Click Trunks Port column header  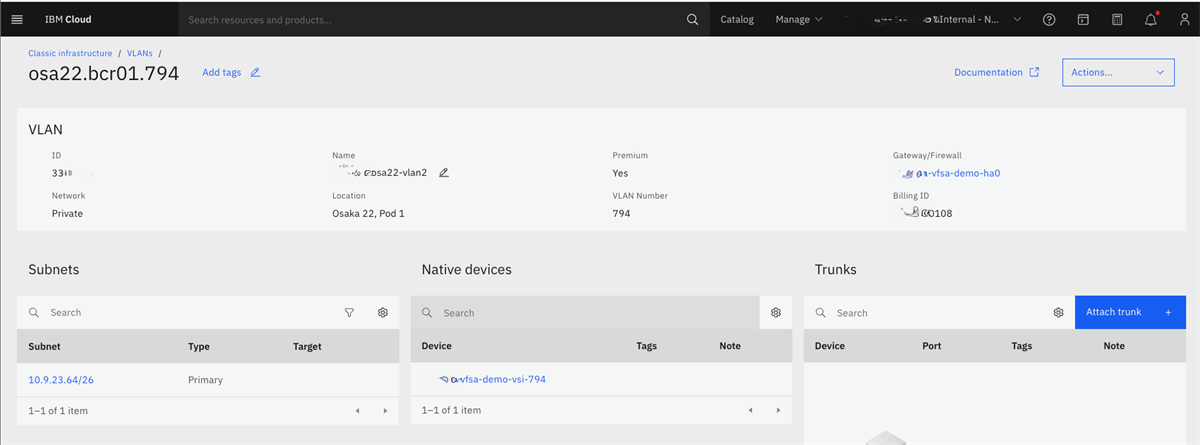tap(931, 346)
